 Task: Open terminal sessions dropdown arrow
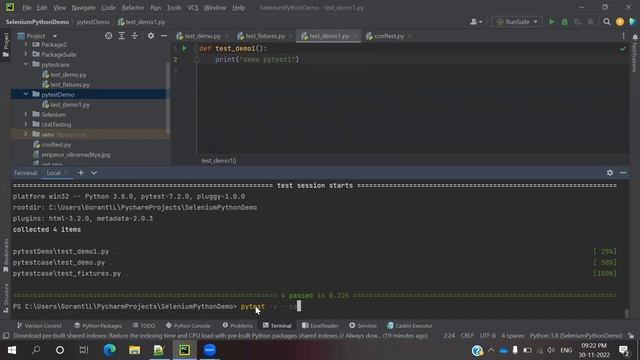pyautogui.click(x=93, y=173)
